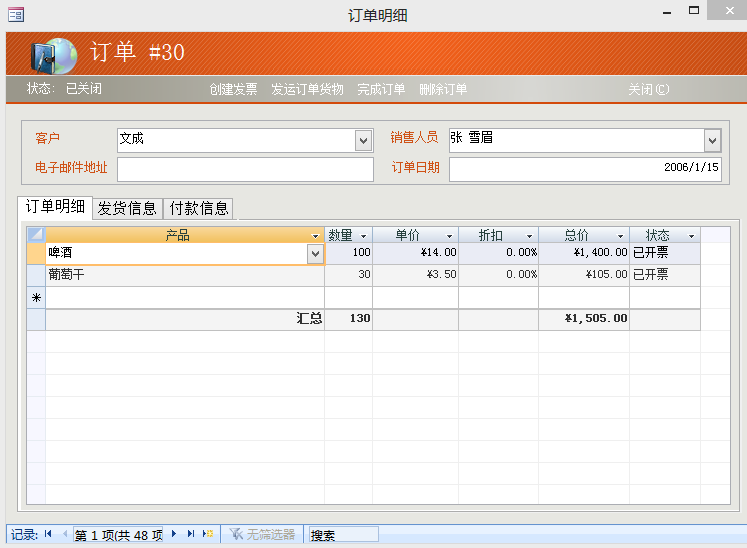
Task: Switch to the 订单明细 tab
Action: [x=55, y=207]
